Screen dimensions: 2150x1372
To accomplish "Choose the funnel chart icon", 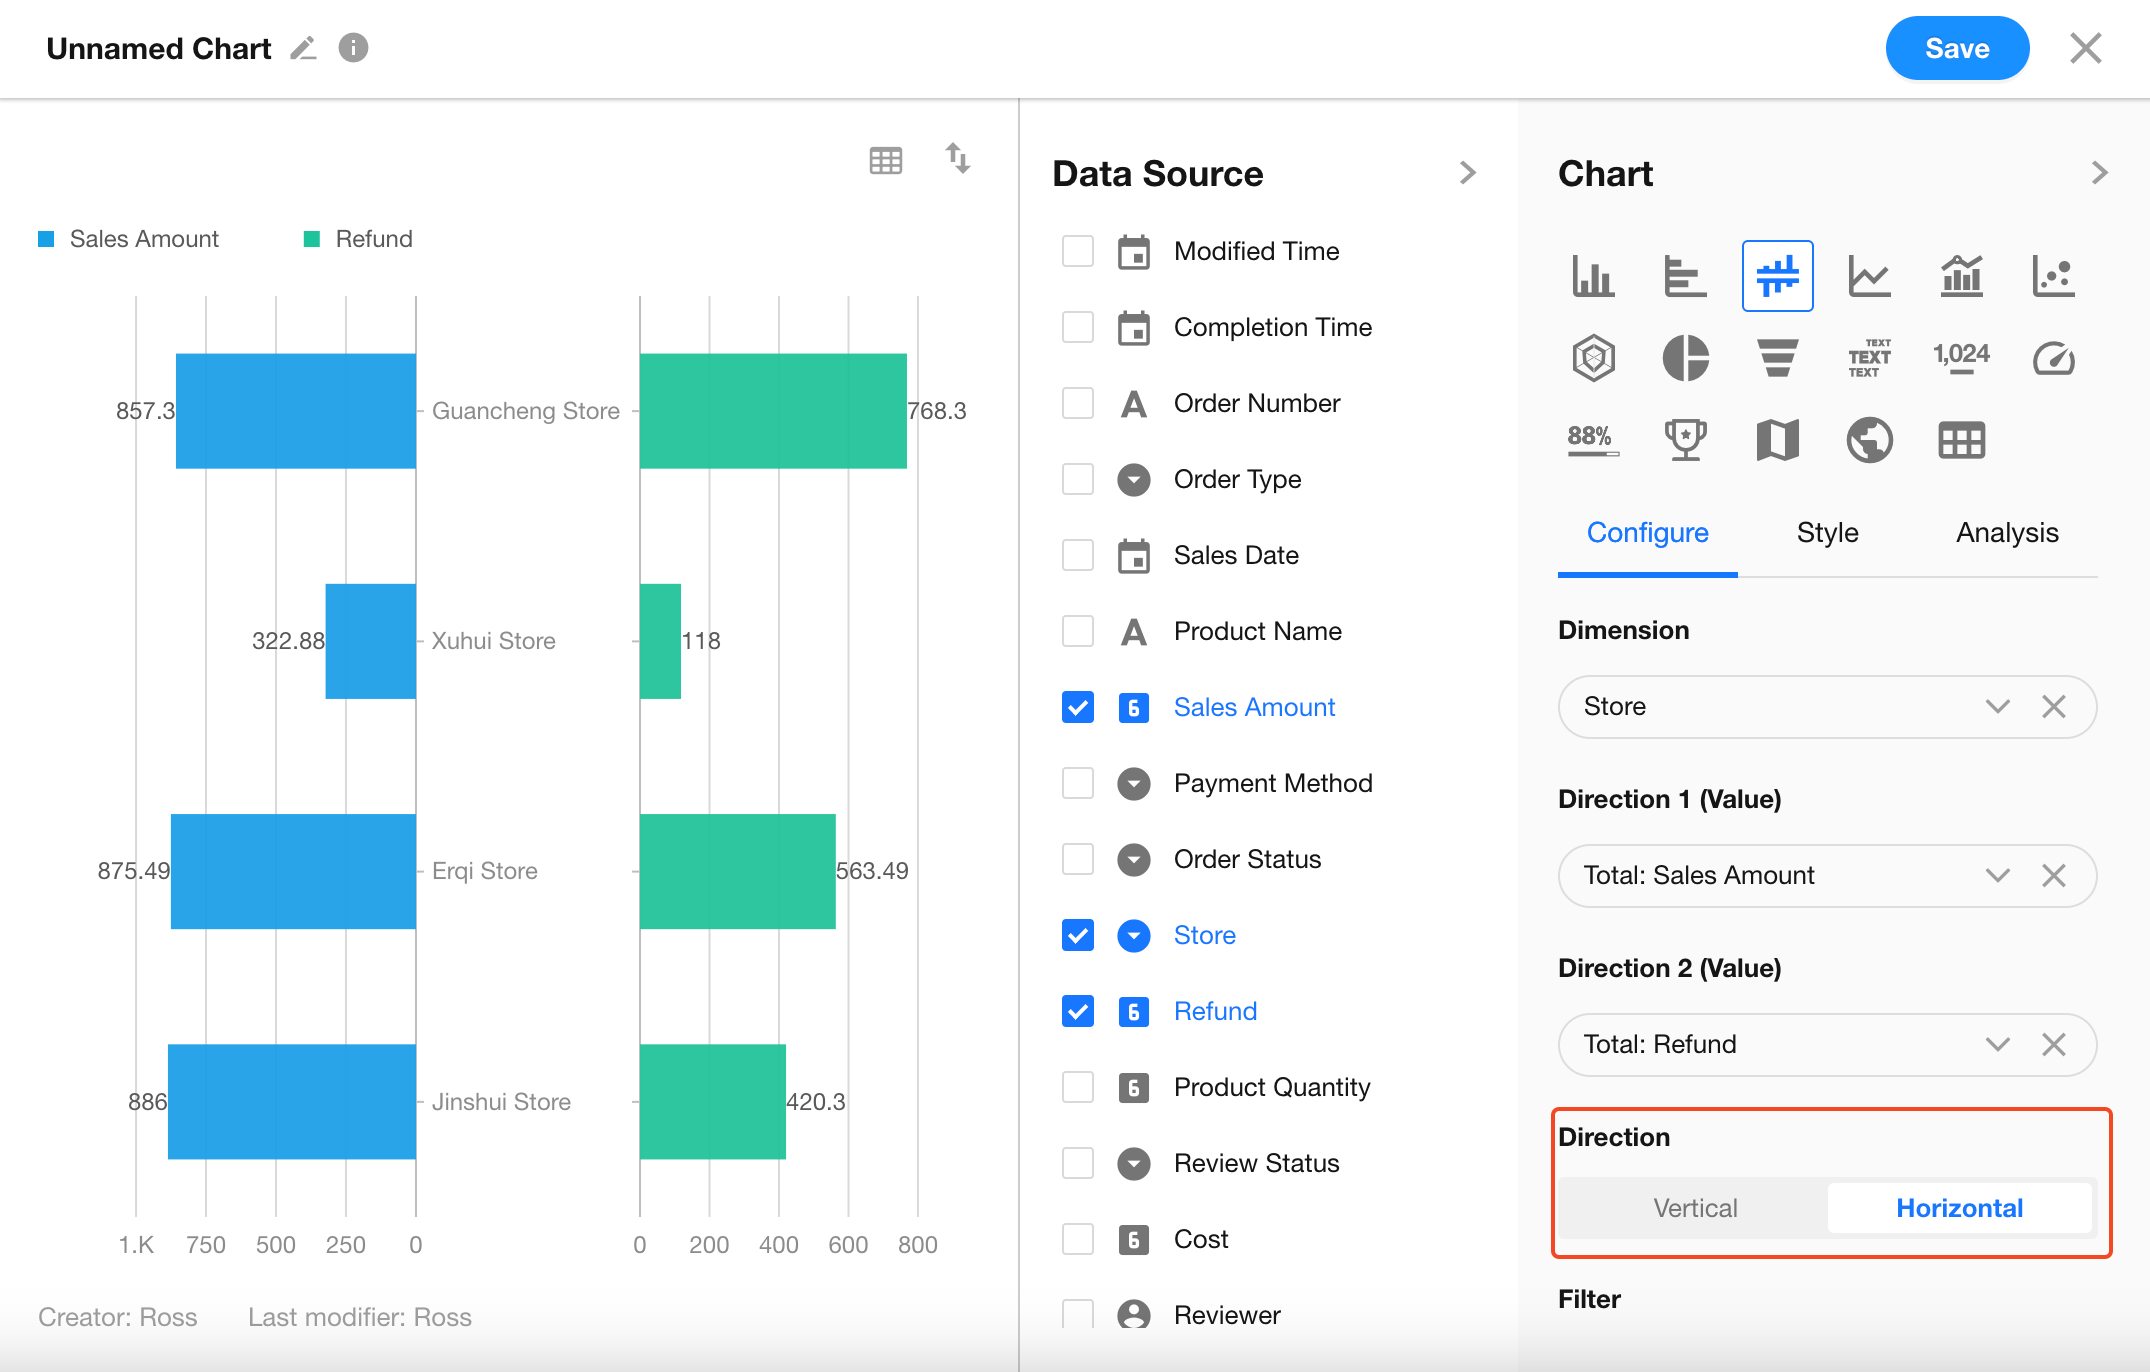I will click(1777, 358).
